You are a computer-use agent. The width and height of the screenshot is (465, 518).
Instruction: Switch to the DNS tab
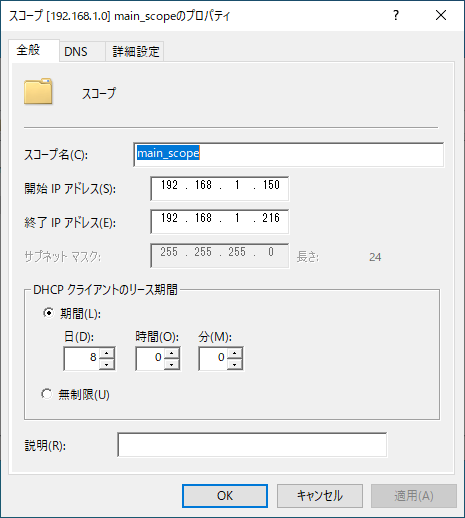(x=76, y=52)
